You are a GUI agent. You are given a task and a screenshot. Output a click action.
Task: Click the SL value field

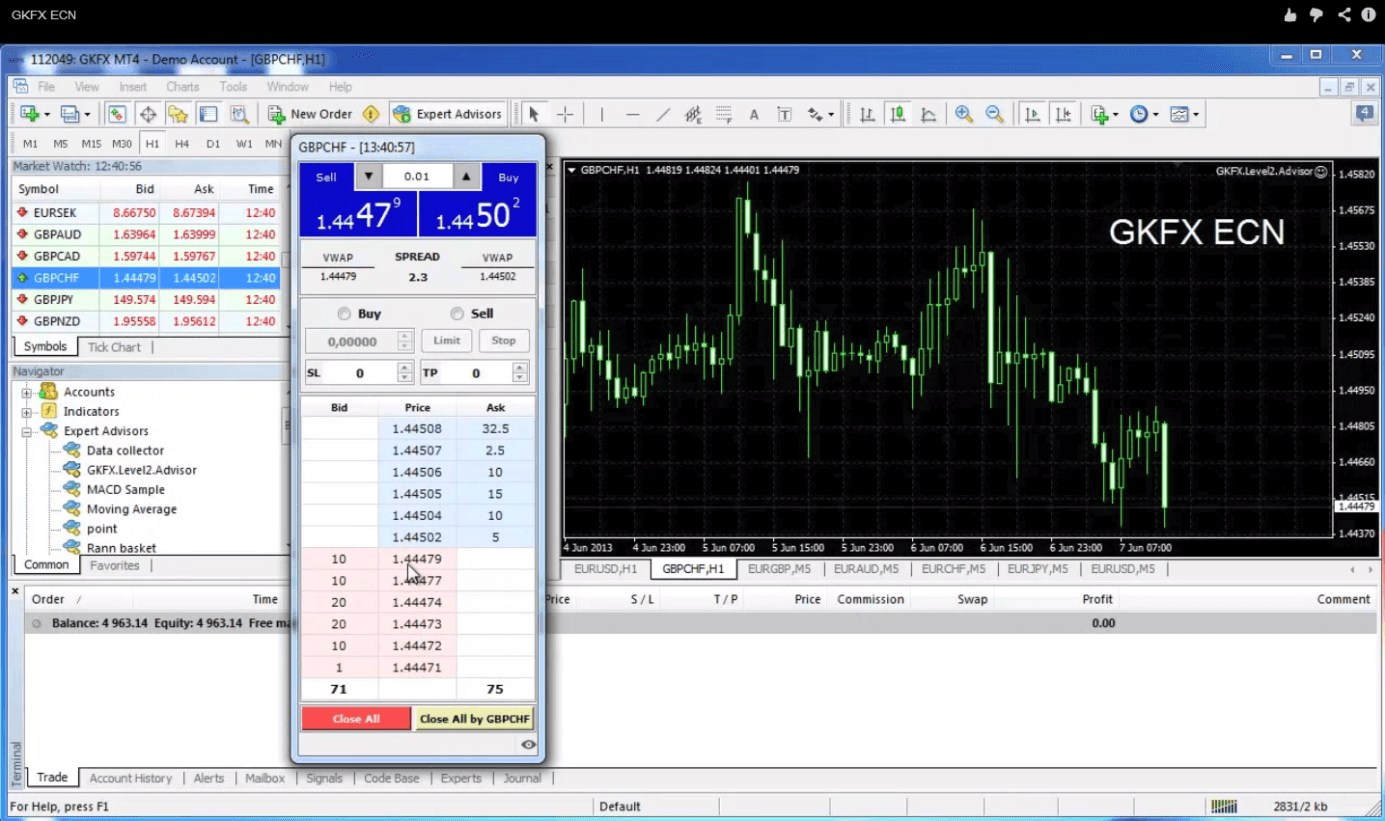click(359, 373)
